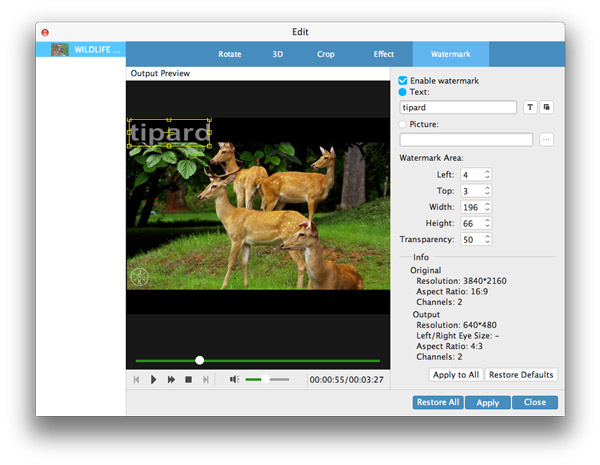Open the Effect tab
Screen dimensions: 600x465
384,54
